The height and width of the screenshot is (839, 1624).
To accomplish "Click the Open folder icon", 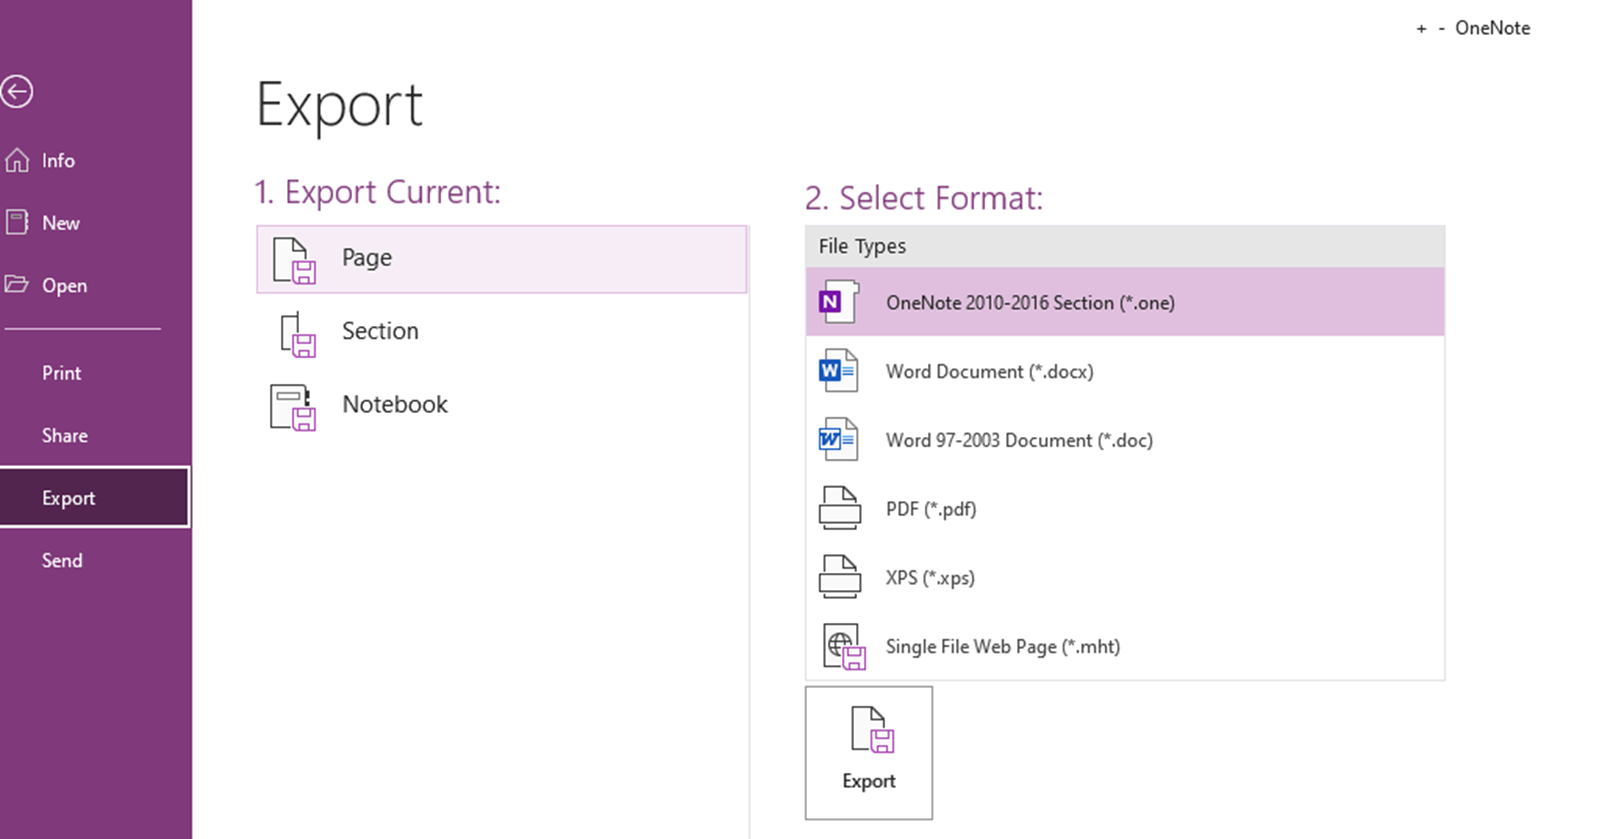I will tap(17, 285).
